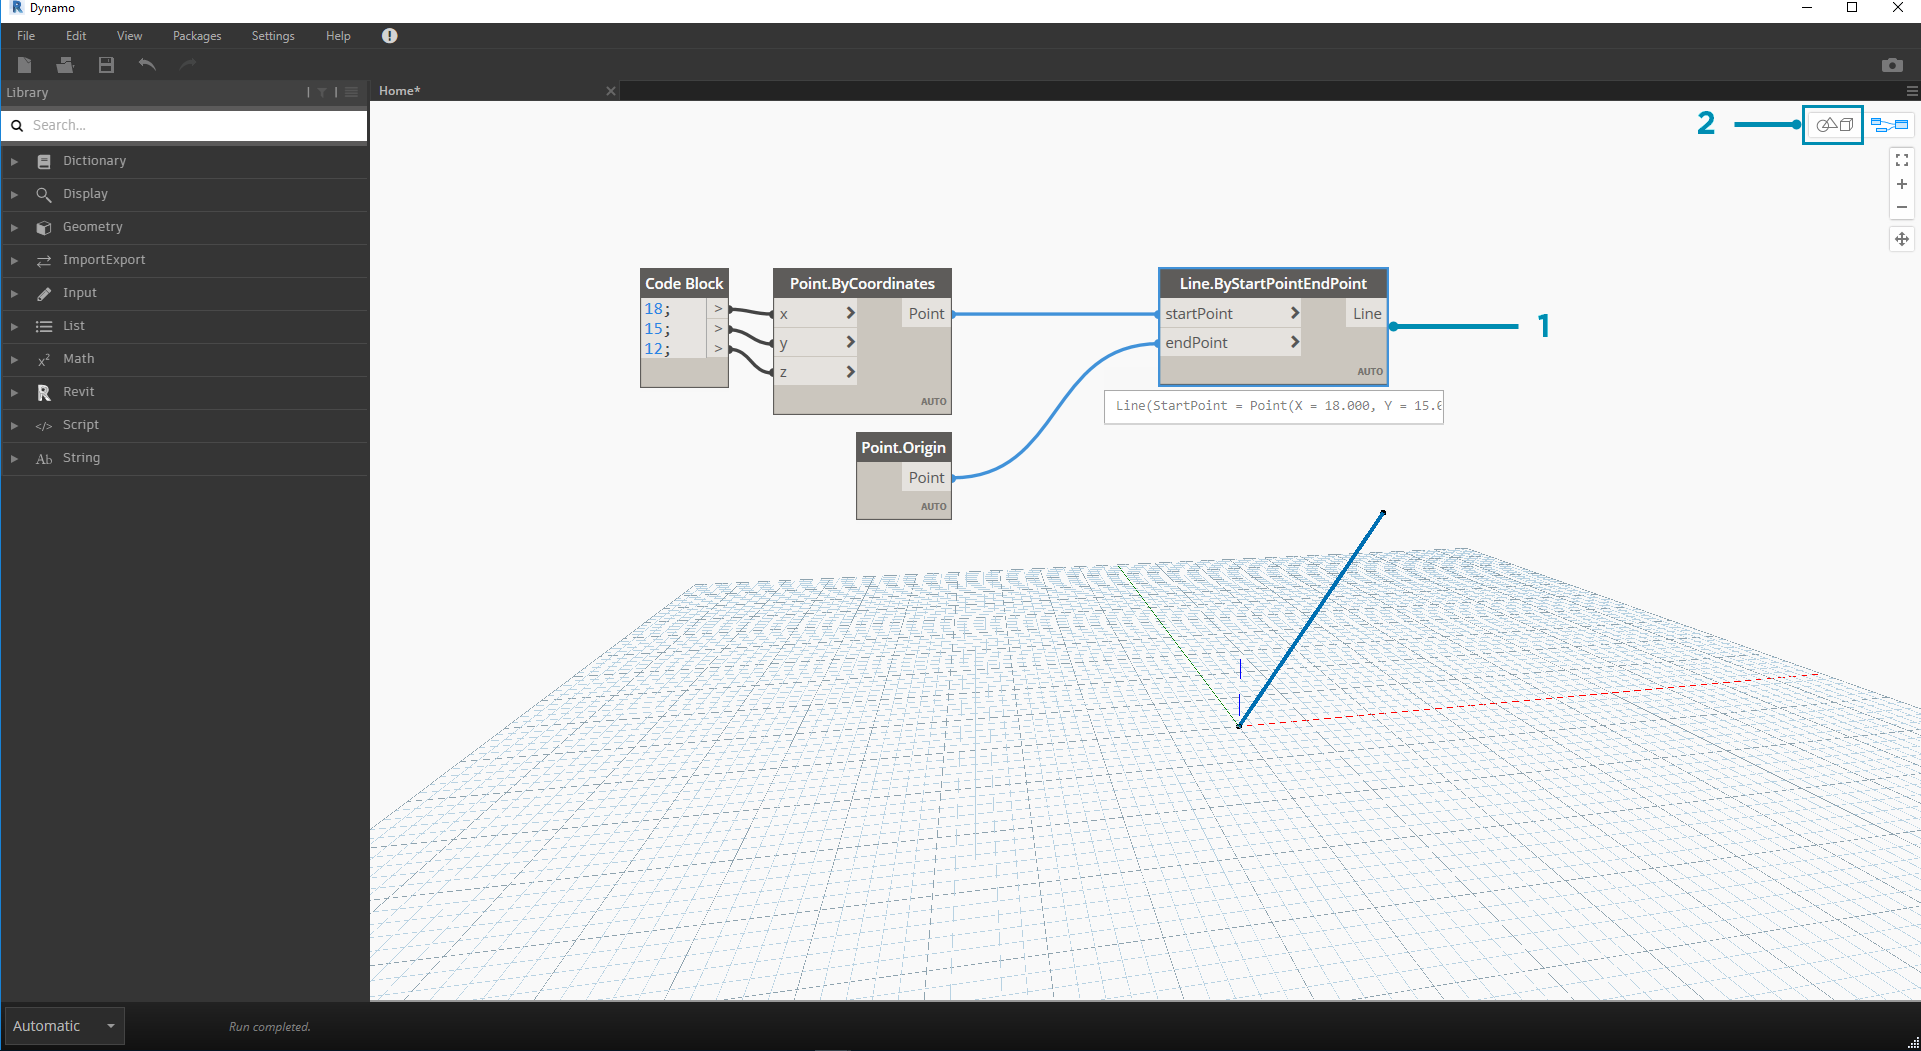Viewport: 1921px width, 1051px height.
Task: Click the camera export image icon
Action: (1891, 65)
